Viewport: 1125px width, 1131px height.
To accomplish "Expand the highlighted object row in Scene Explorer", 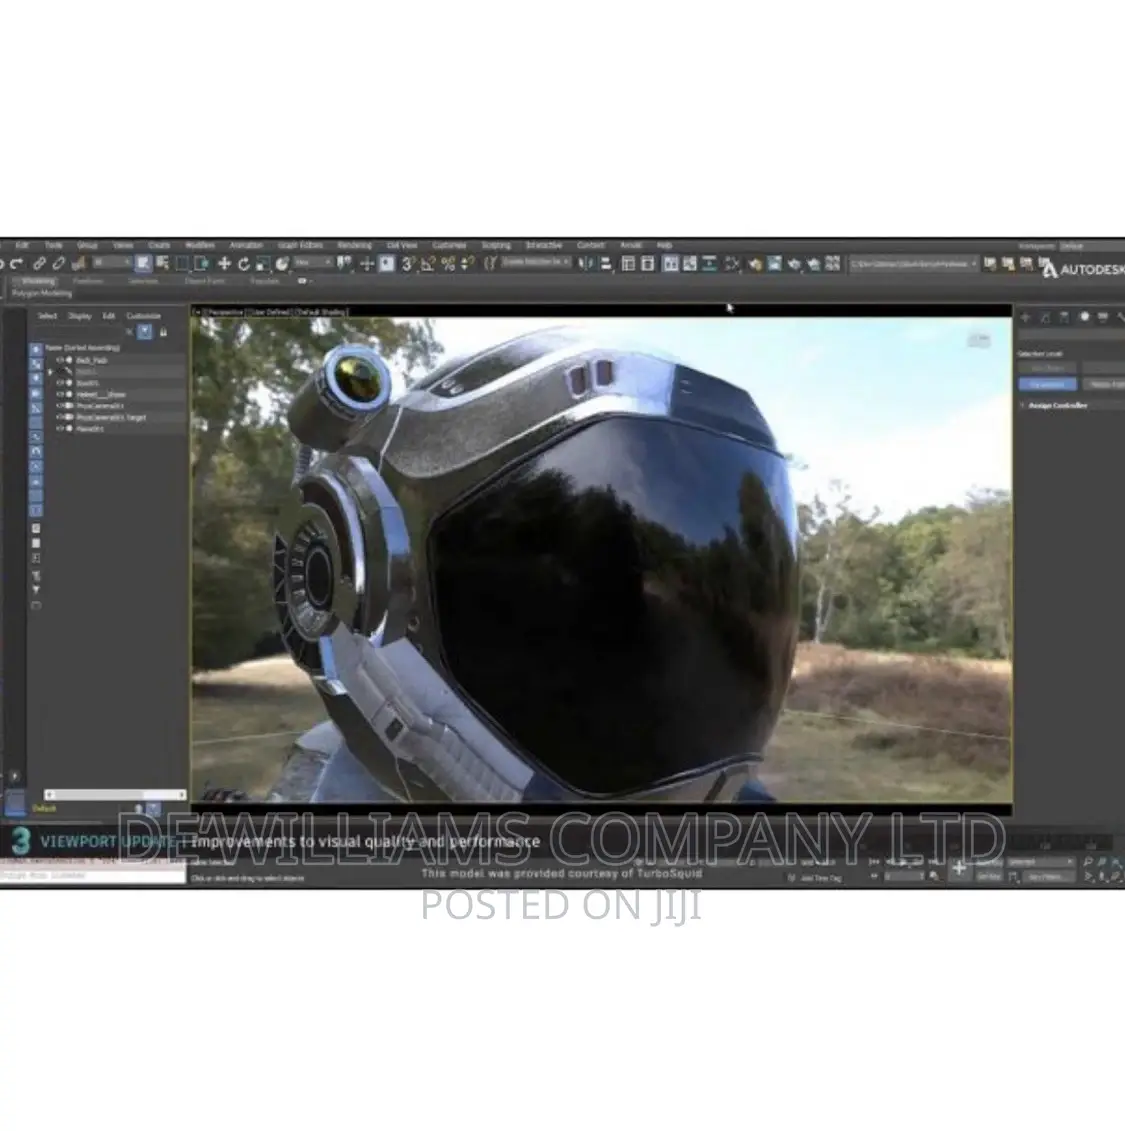I will 50,372.
